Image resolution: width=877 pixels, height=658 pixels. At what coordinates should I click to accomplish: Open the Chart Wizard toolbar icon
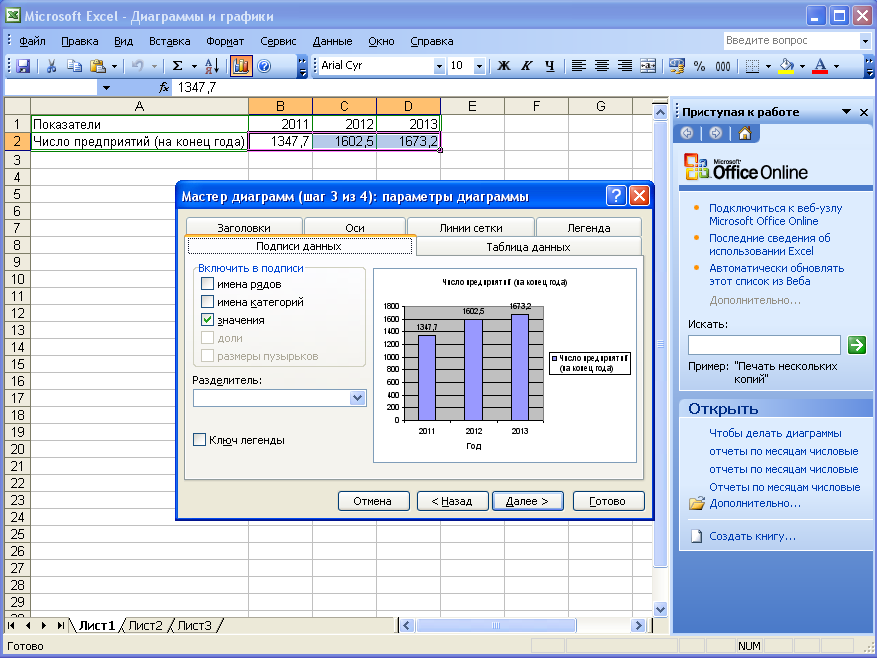click(241, 66)
